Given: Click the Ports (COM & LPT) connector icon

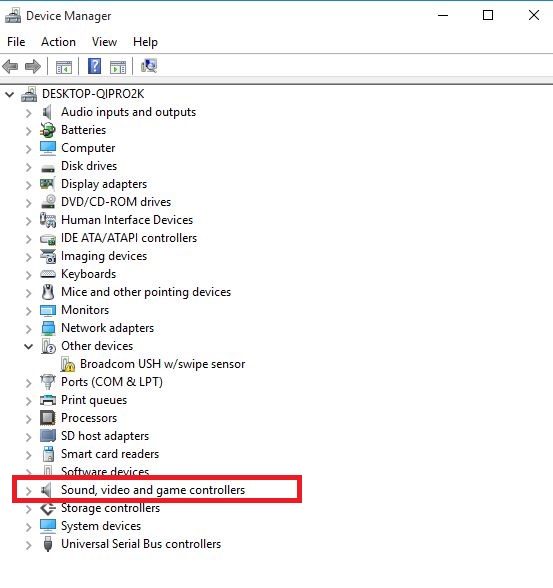Looking at the screenshot, I should click(x=48, y=382).
